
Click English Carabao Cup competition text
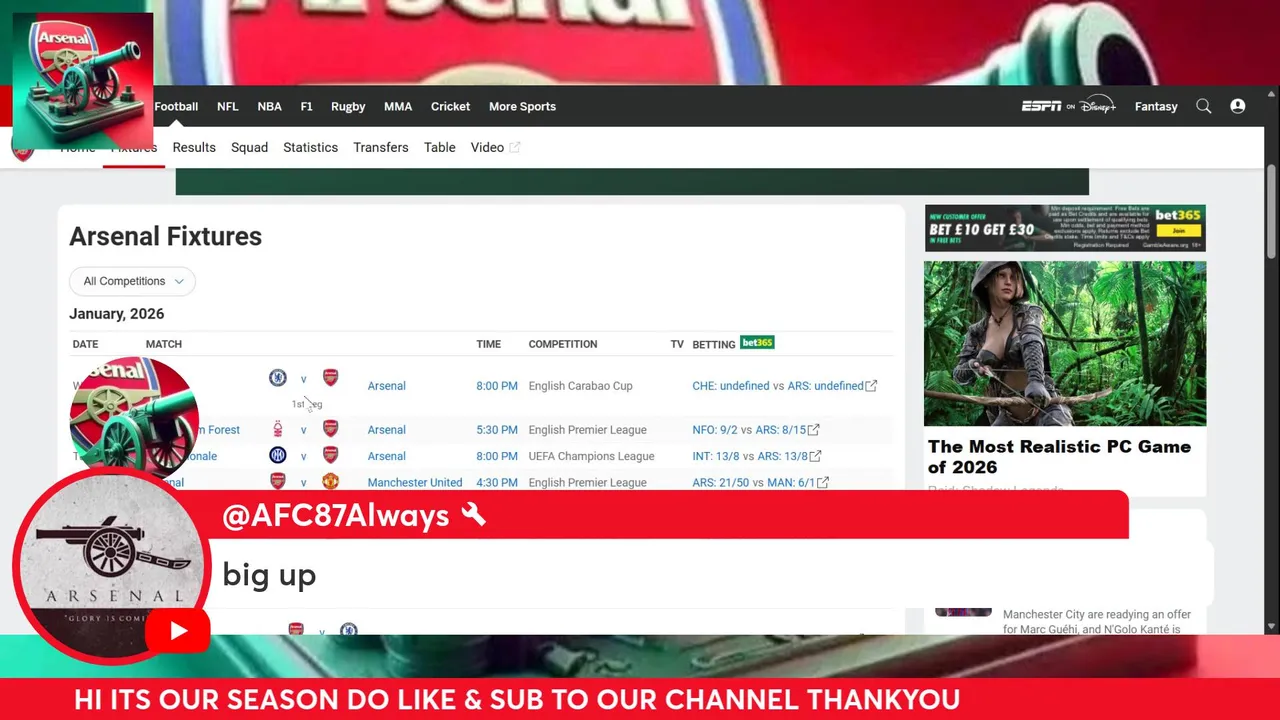point(580,386)
